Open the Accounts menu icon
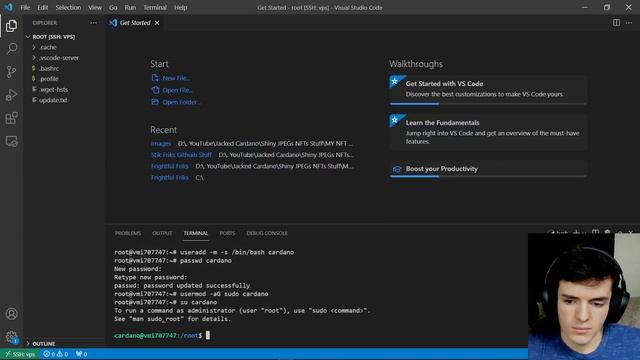 point(11,313)
